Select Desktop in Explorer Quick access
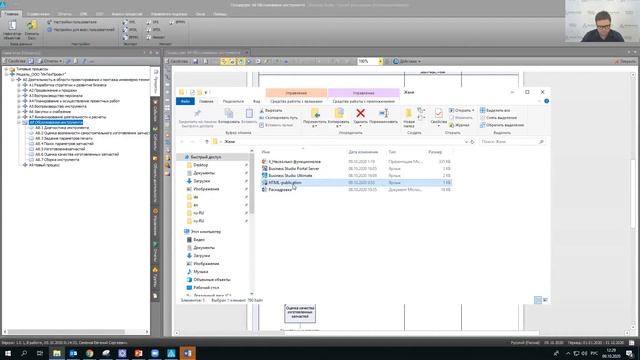 click(200, 165)
